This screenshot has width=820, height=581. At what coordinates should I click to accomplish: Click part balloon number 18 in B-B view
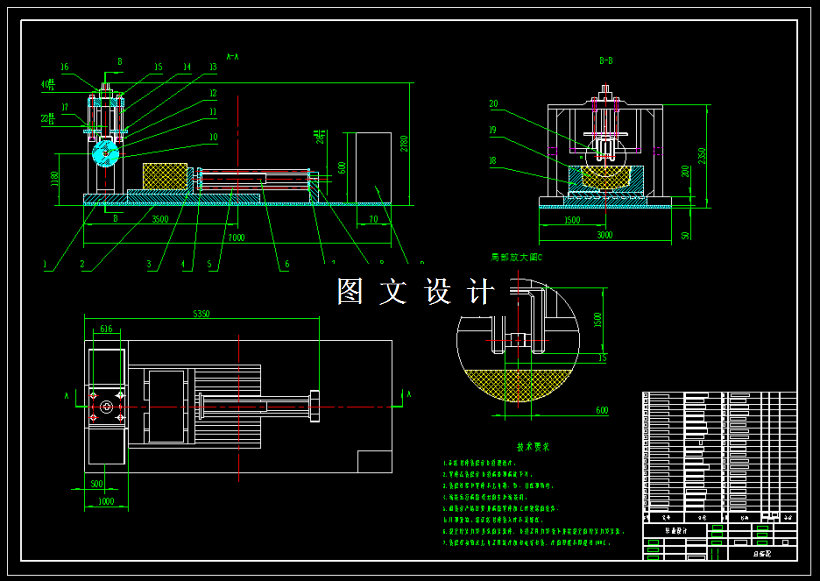(493, 161)
